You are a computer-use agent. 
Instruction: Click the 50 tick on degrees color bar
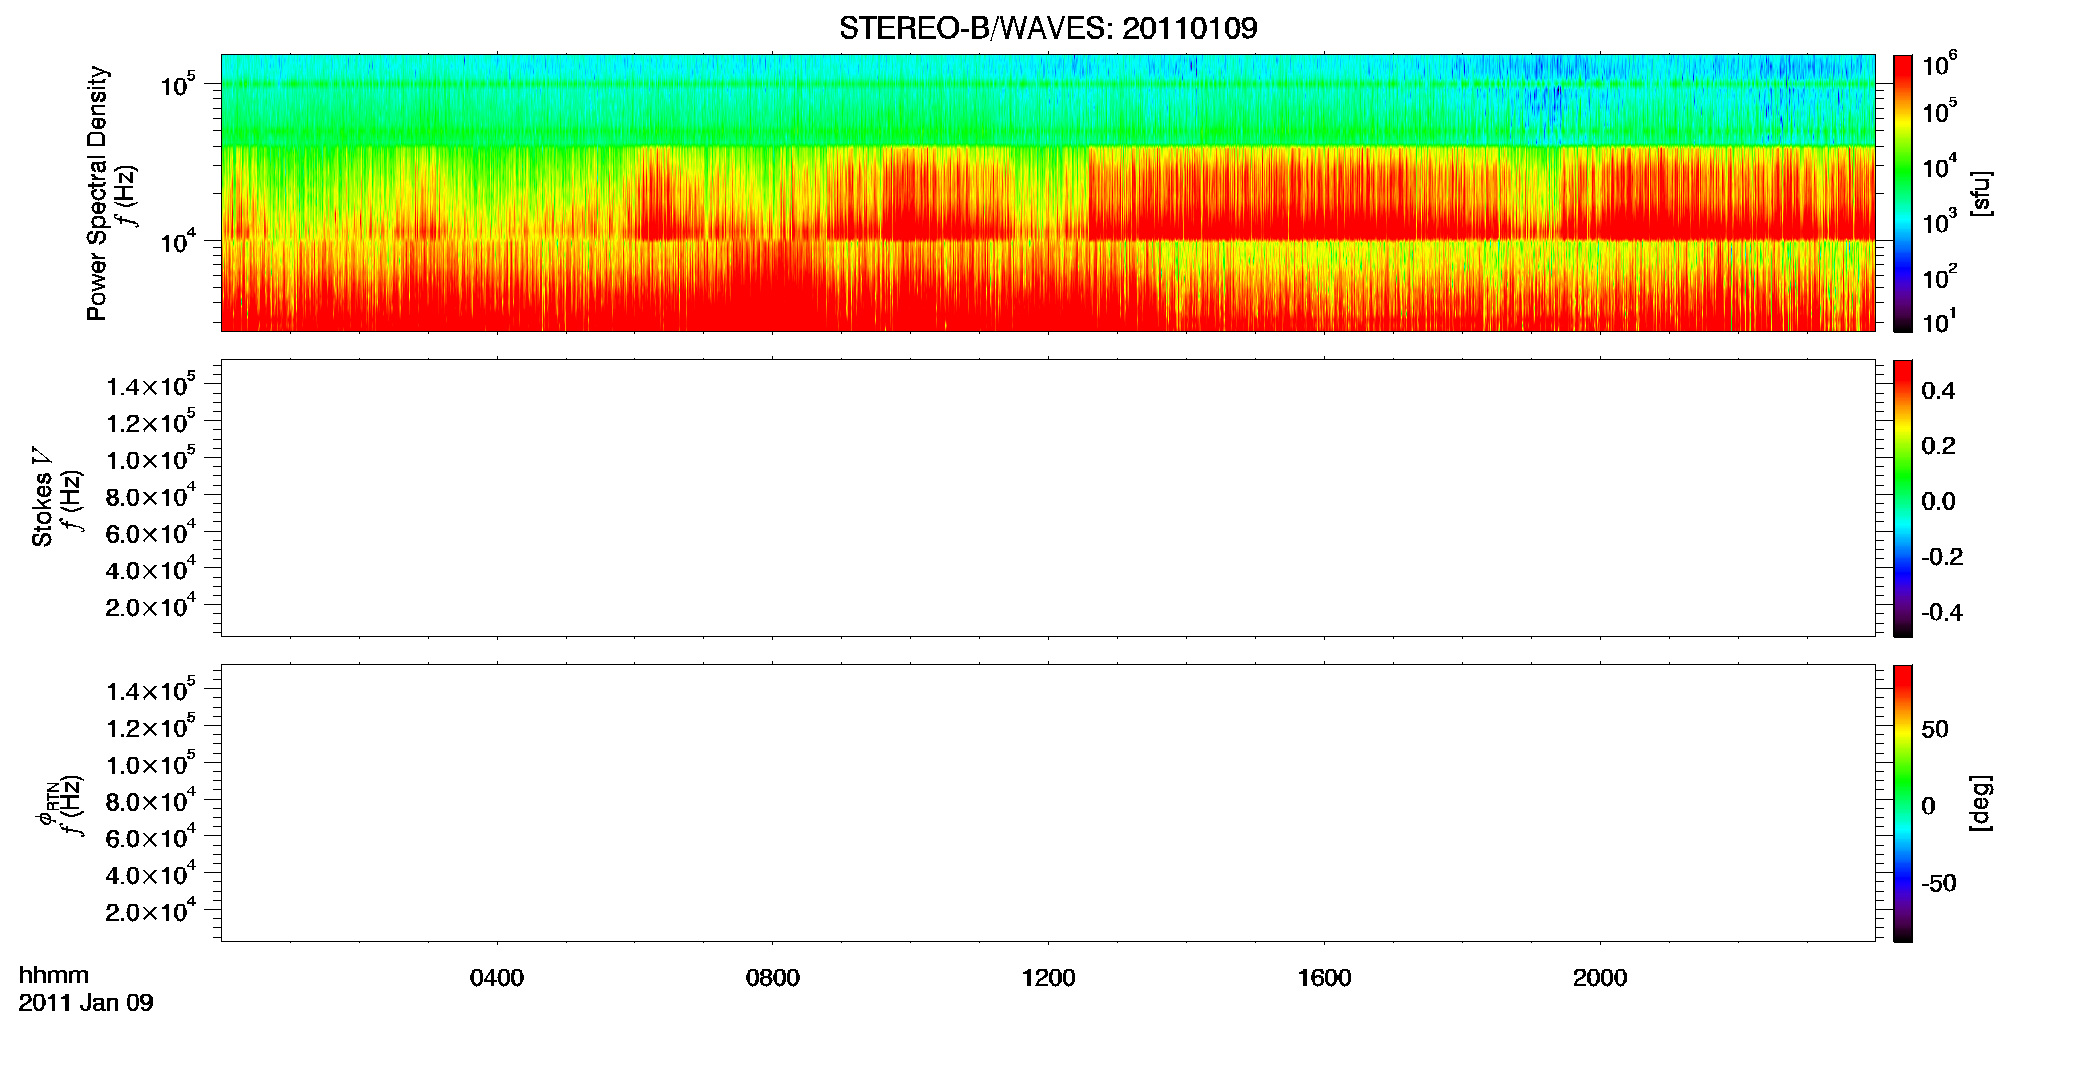(x=1935, y=729)
